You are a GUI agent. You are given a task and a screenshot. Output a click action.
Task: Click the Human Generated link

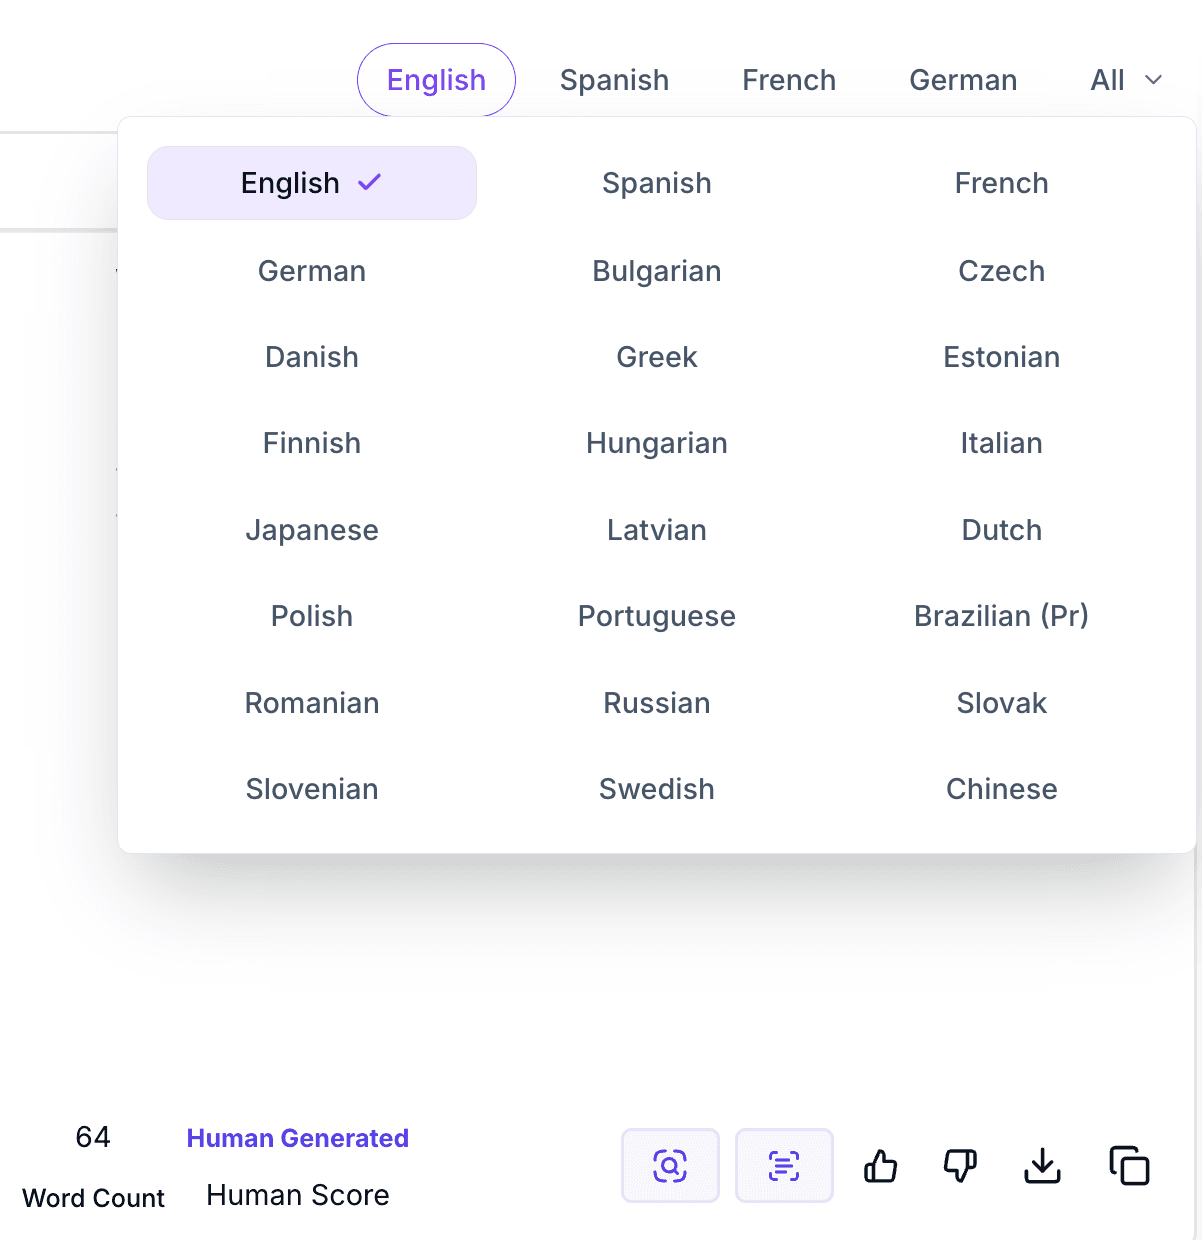pos(297,1137)
